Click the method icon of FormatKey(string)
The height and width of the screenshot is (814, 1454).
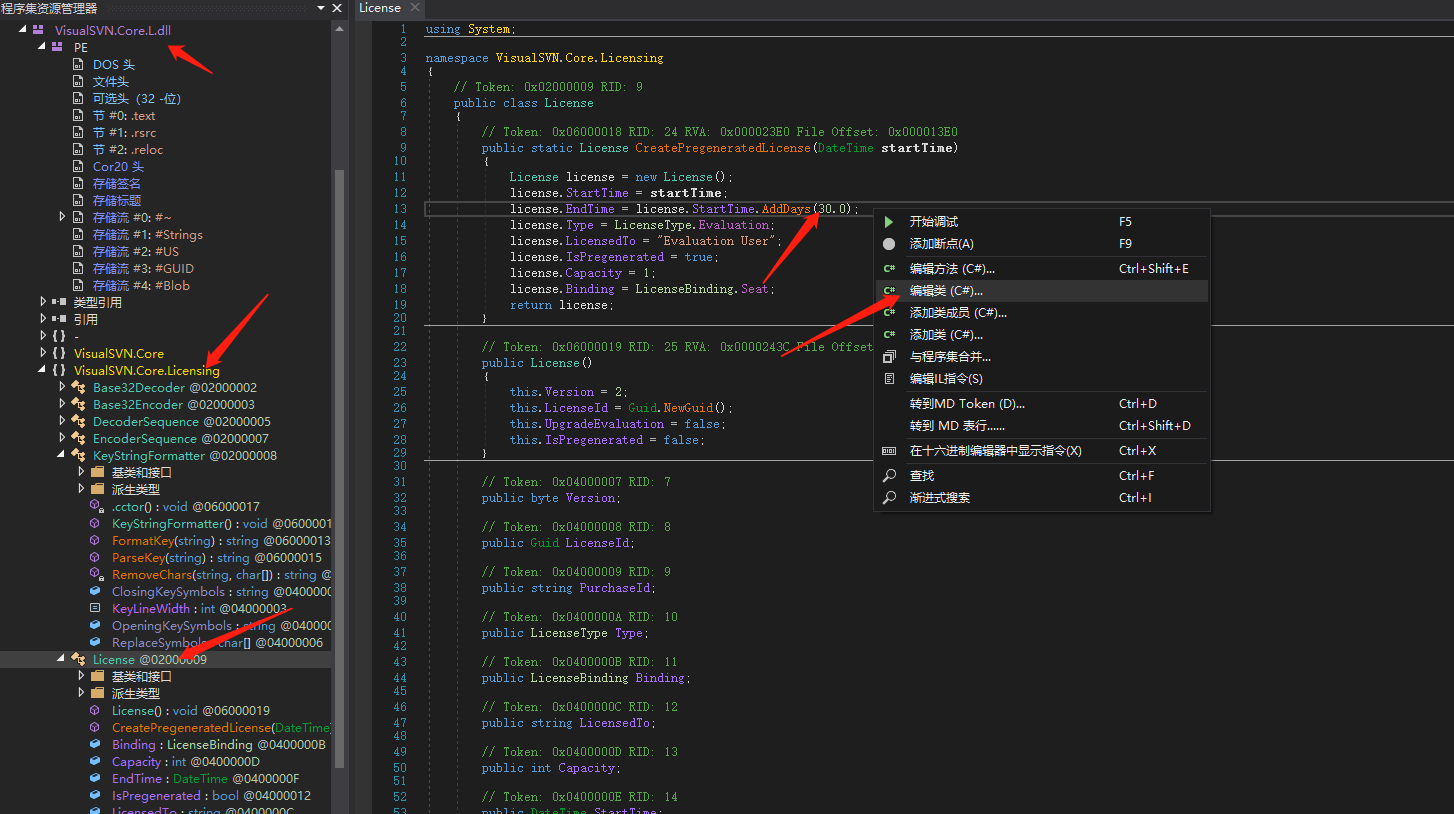click(x=96, y=541)
